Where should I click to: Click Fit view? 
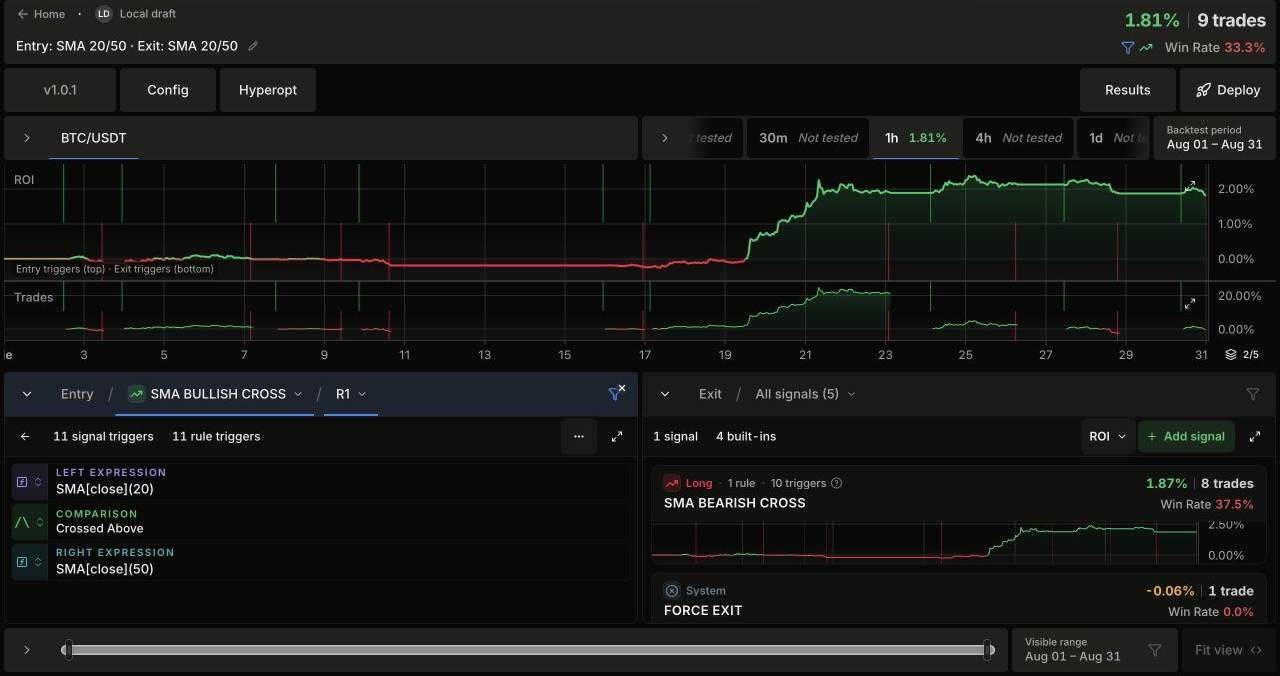click(1228, 650)
